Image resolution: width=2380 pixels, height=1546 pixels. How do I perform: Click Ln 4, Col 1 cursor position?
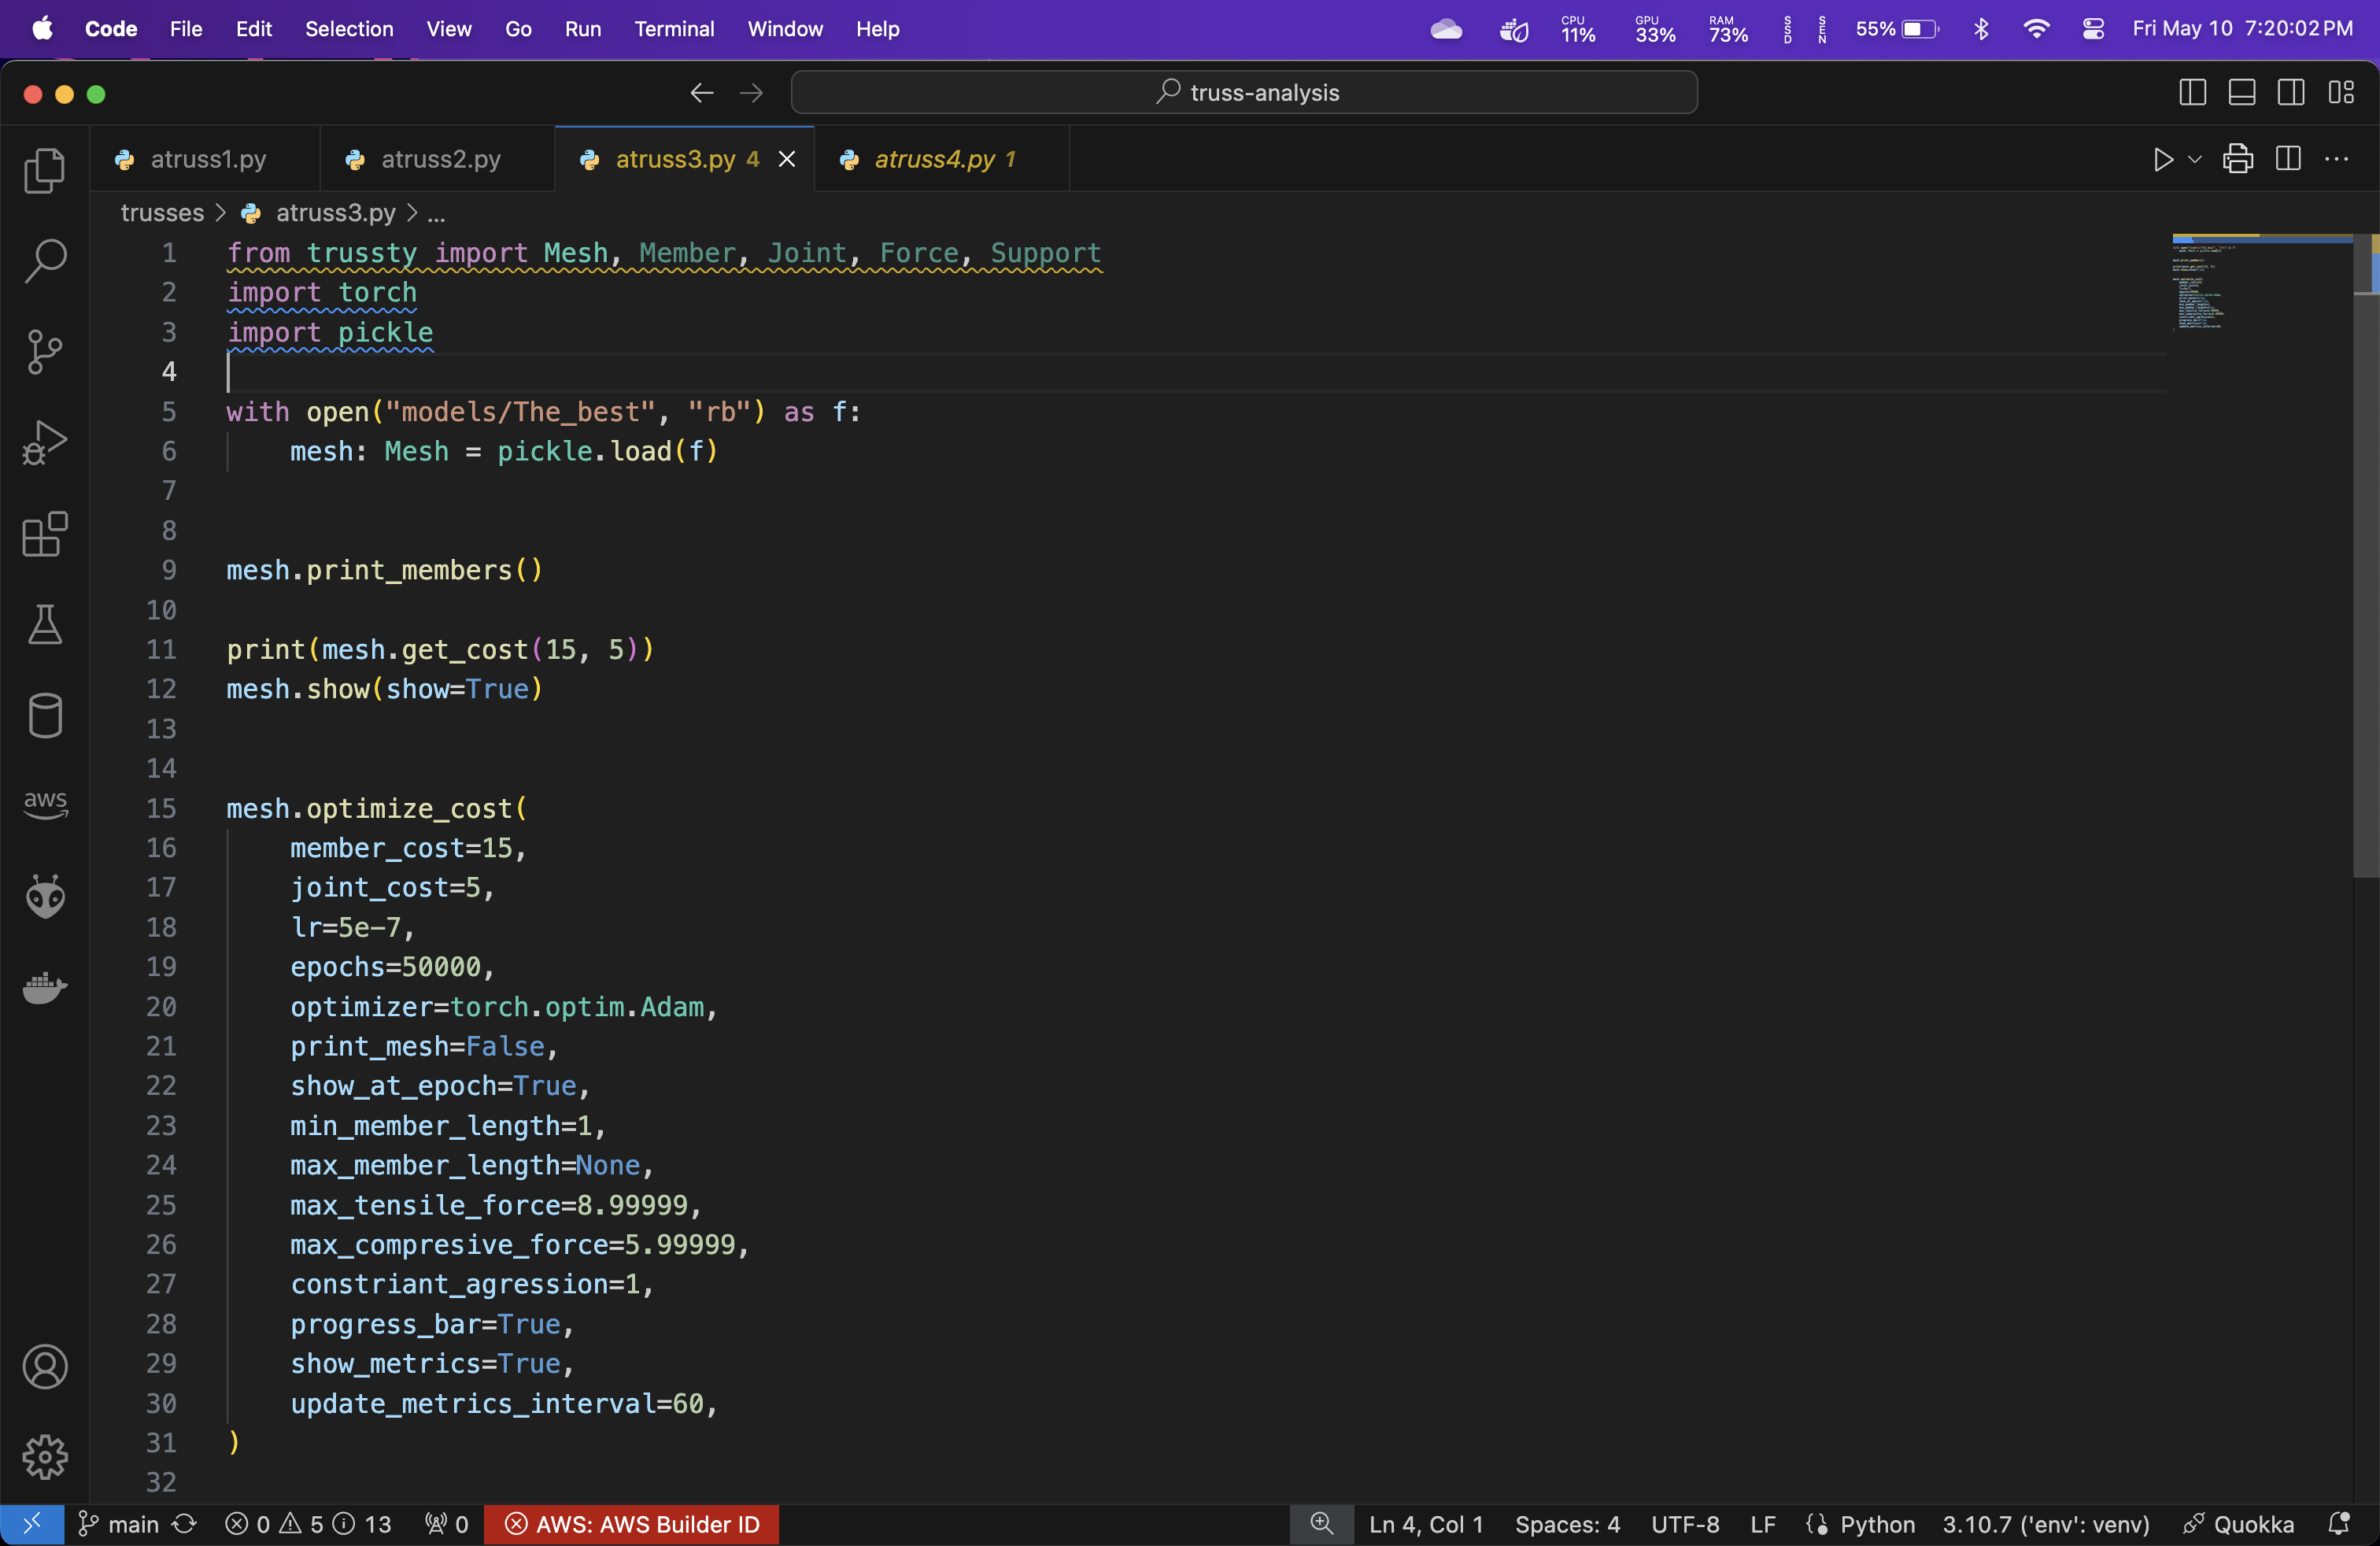[x=1426, y=1525]
